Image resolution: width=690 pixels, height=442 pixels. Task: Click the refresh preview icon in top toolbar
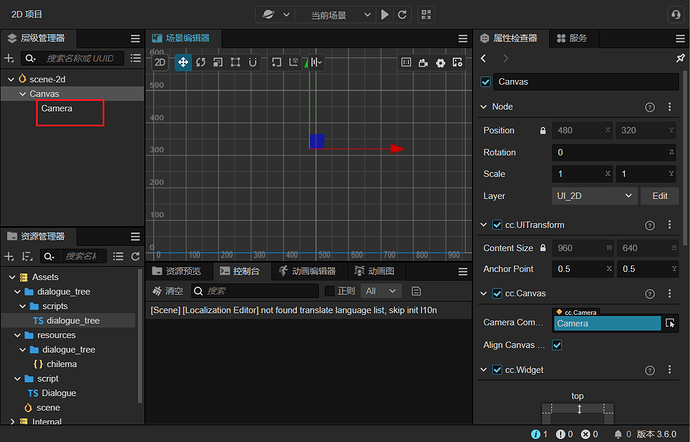click(402, 15)
